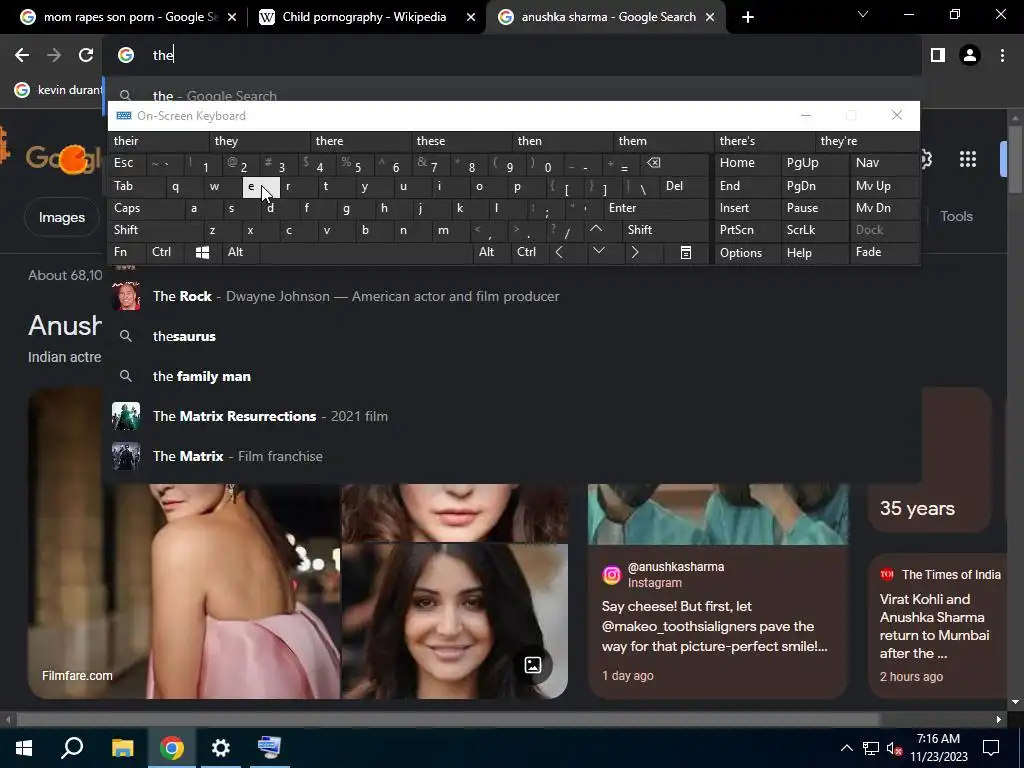This screenshot has height=768, width=1024.
Task: Click the Google apps grid icon
Action: click(x=968, y=159)
